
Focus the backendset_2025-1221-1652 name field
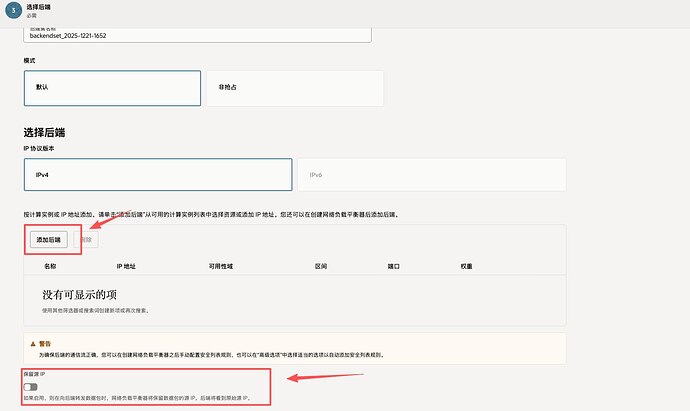coord(197,34)
